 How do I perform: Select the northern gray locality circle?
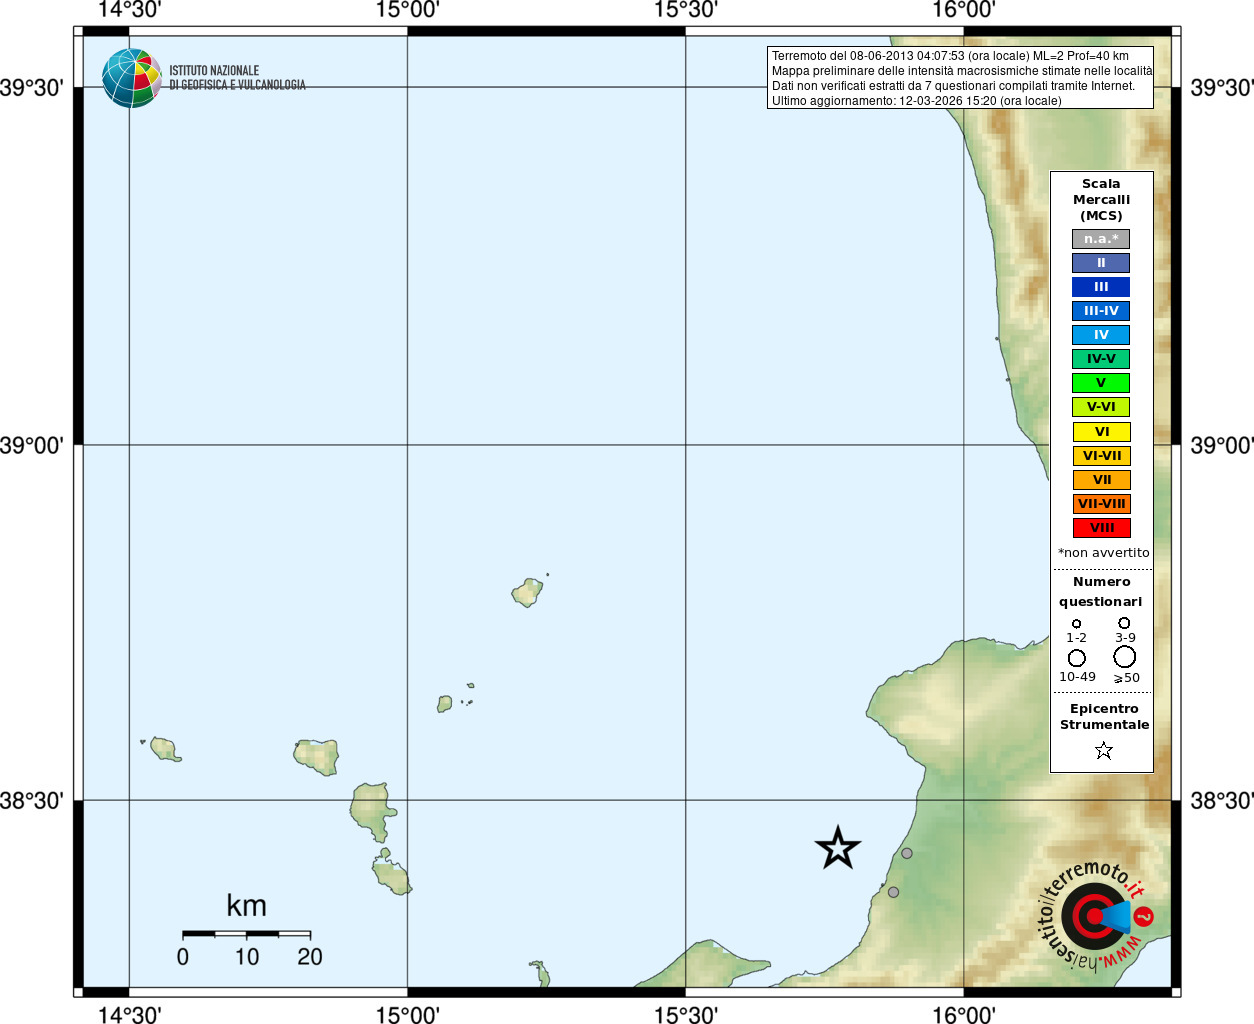(906, 853)
